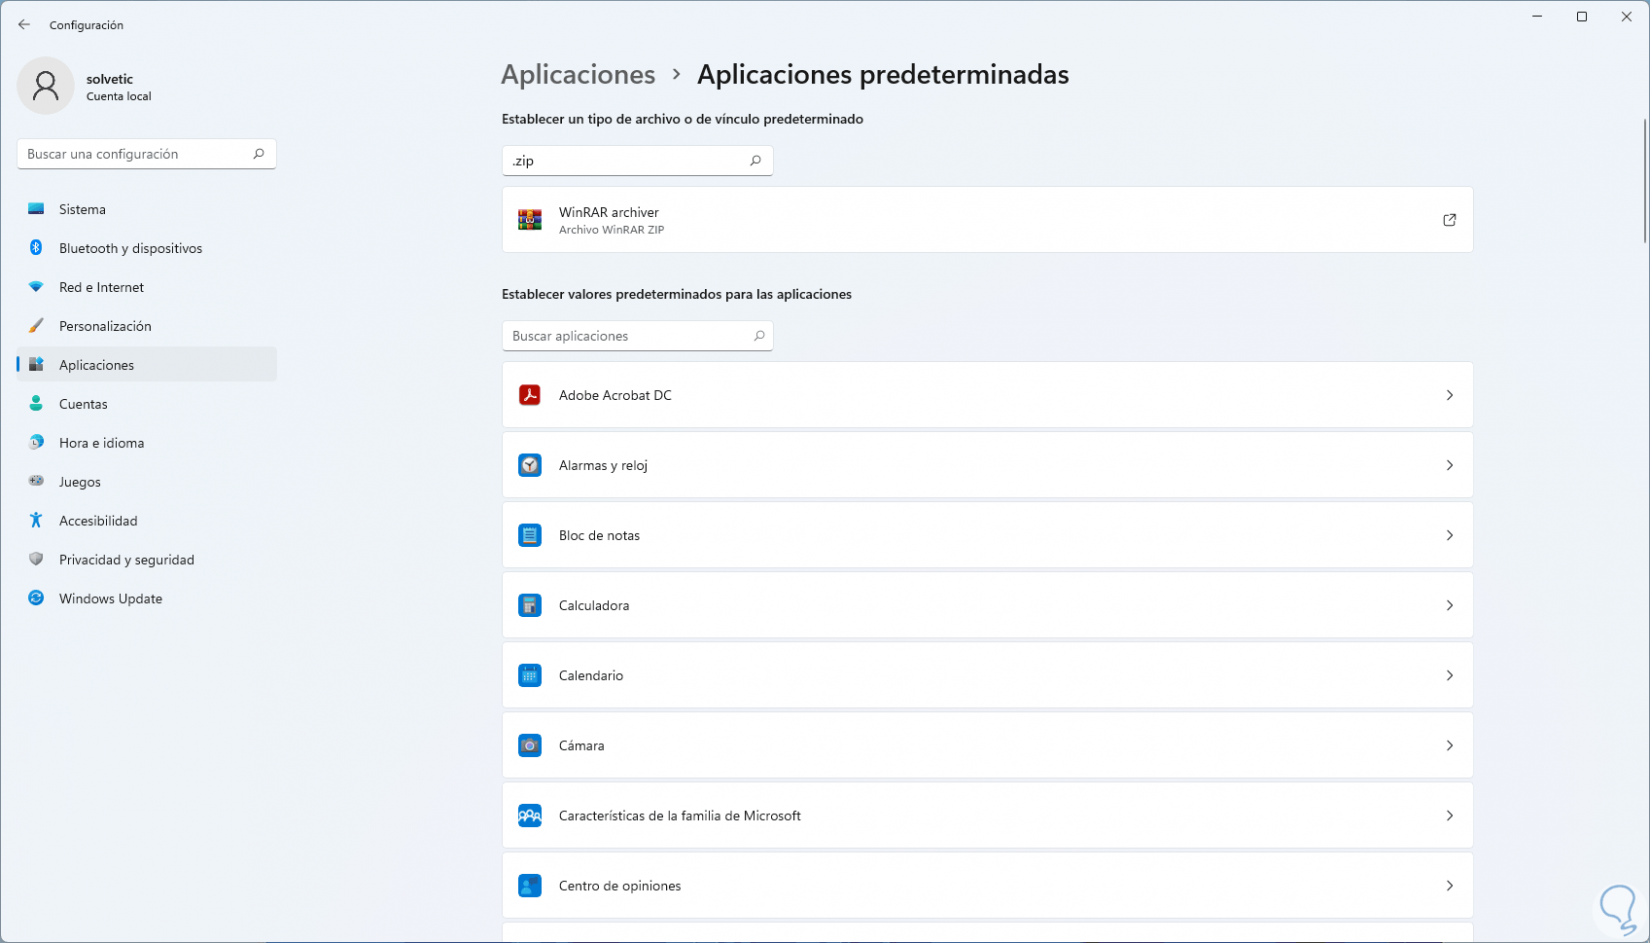Click the search magnifier in Buscar aplicaciones
Image resolution: width=1650 pixels, height=943 pixels.
pos(759,336)
